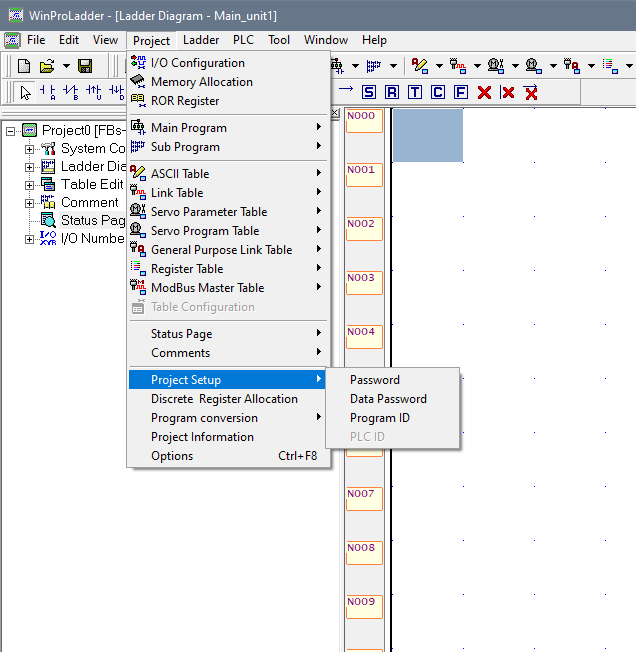Choose Options Ctrl+F8 menu entry
Screen dimensions: 636x652
pos(228,456)
